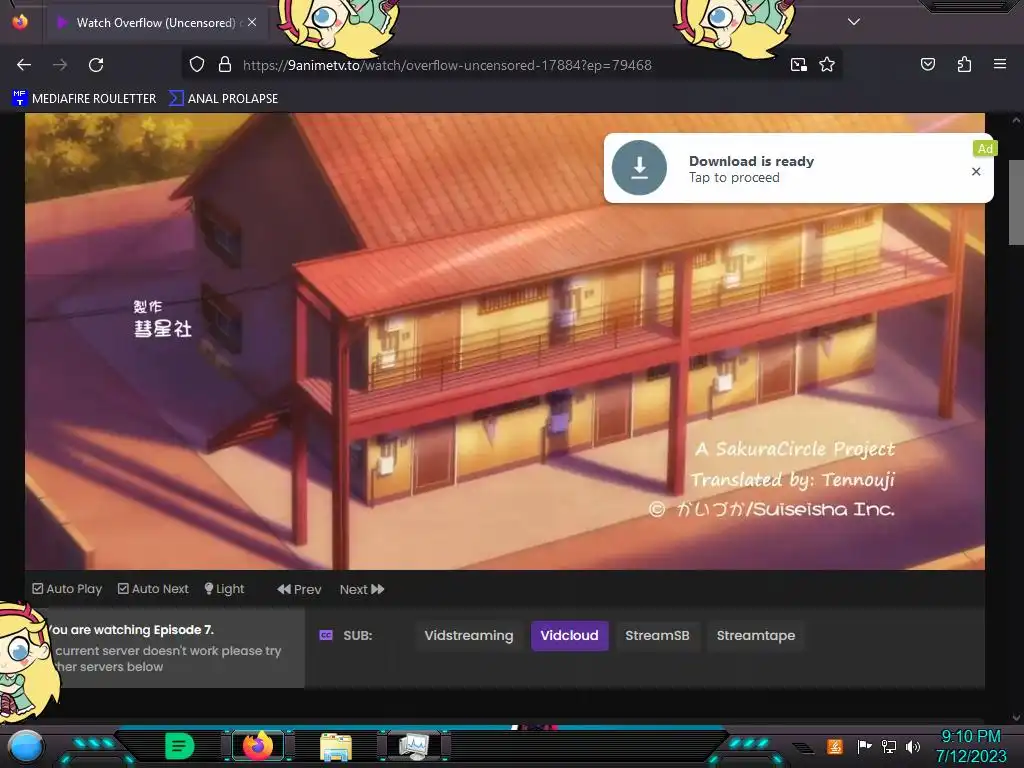The image size is (1024, 768).
Task: Click the CC subtitle icon beside SUB
Action: 326,635
